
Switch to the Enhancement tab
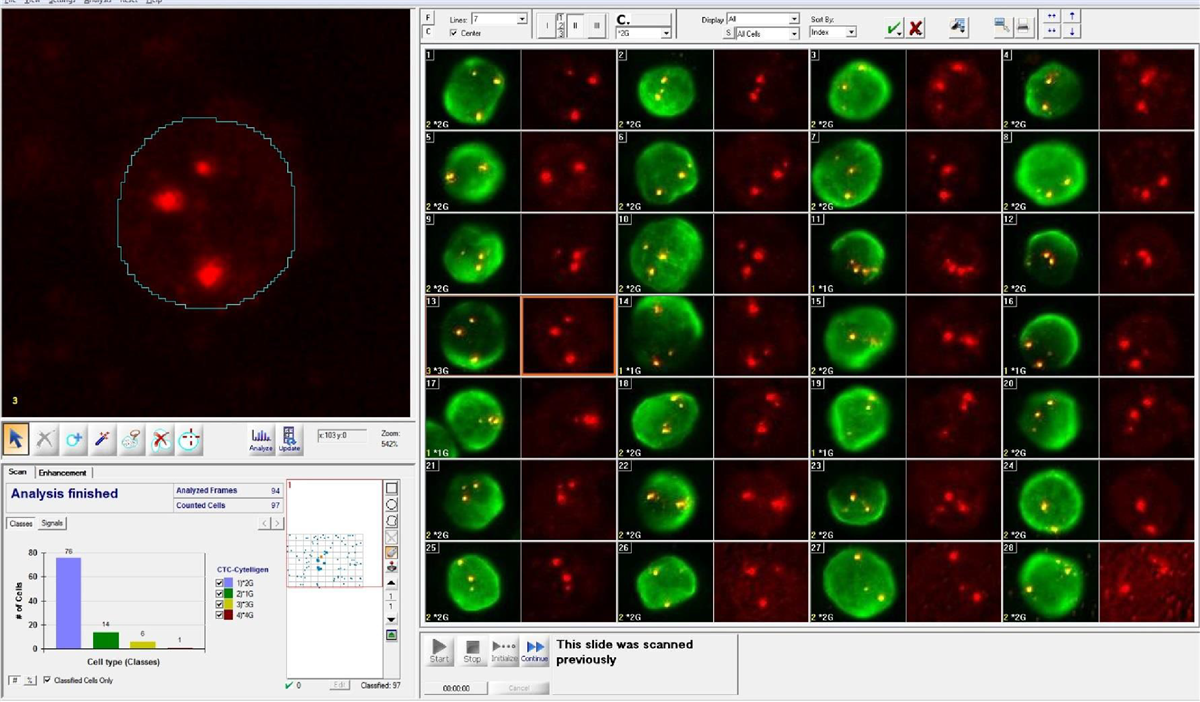click(x=63, y=472)
